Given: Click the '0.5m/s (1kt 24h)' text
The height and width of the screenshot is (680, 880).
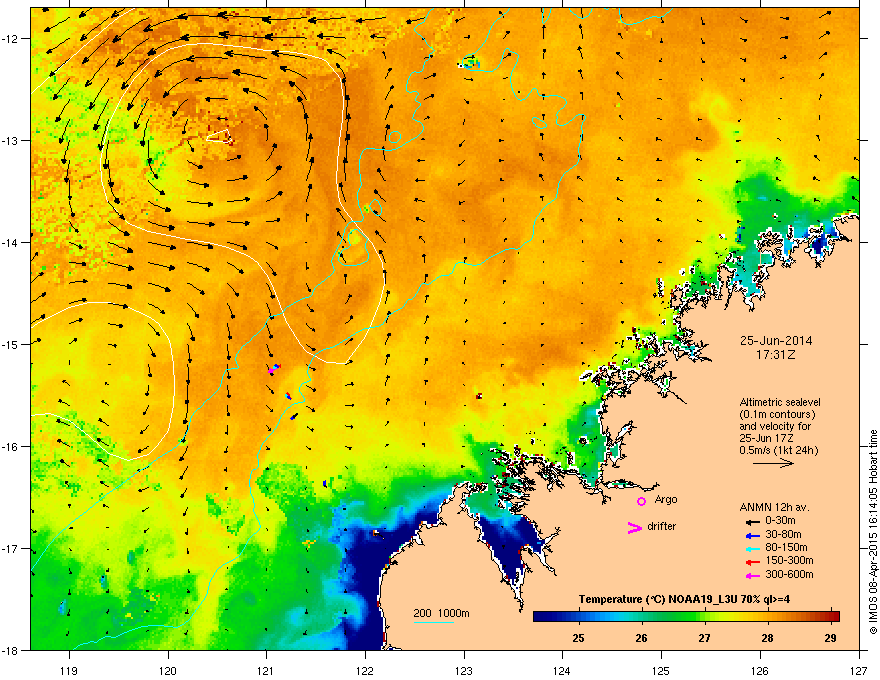Looking at the screenshot, I should tap(778, 450).
